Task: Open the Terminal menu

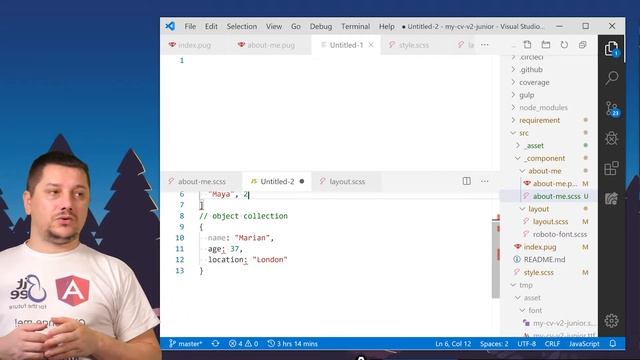Action: 356,26
